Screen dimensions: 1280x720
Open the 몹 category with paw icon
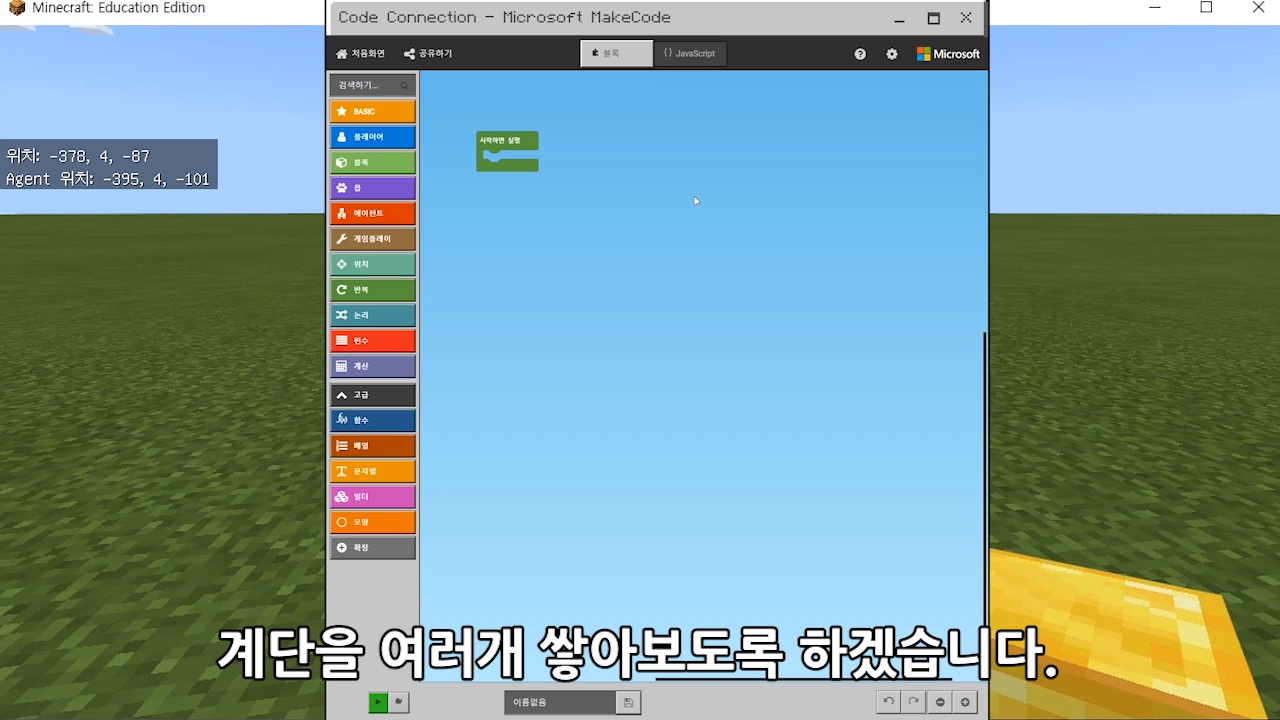click(373, 188)
